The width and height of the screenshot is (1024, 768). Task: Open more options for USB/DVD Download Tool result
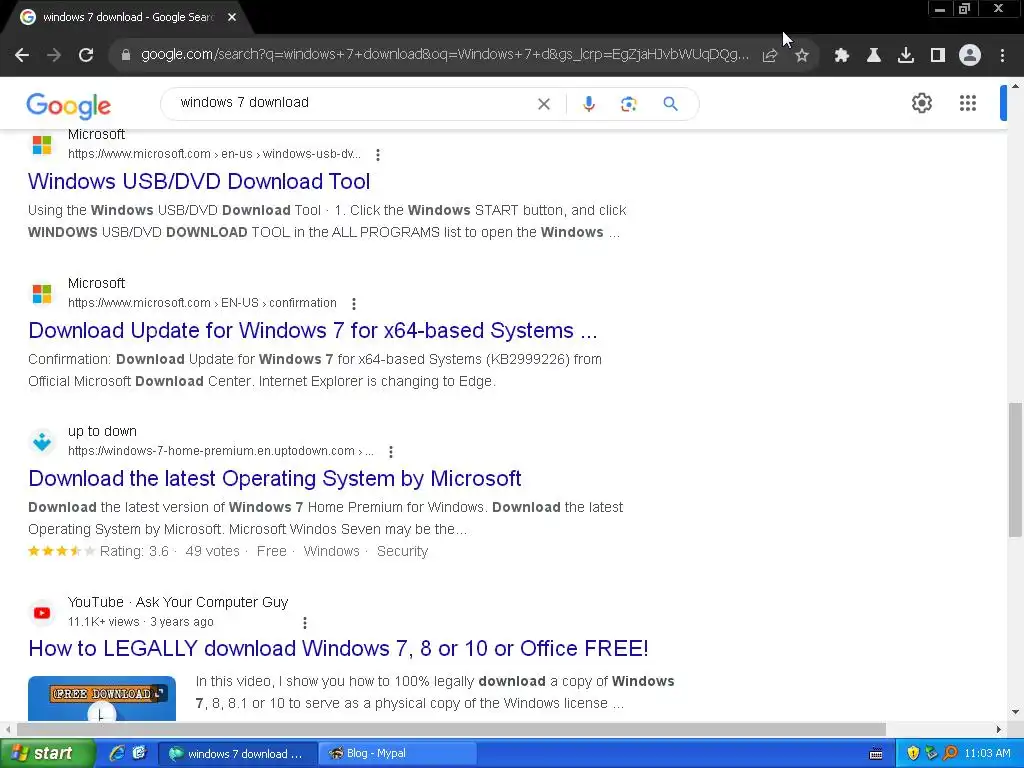point(377,155)
